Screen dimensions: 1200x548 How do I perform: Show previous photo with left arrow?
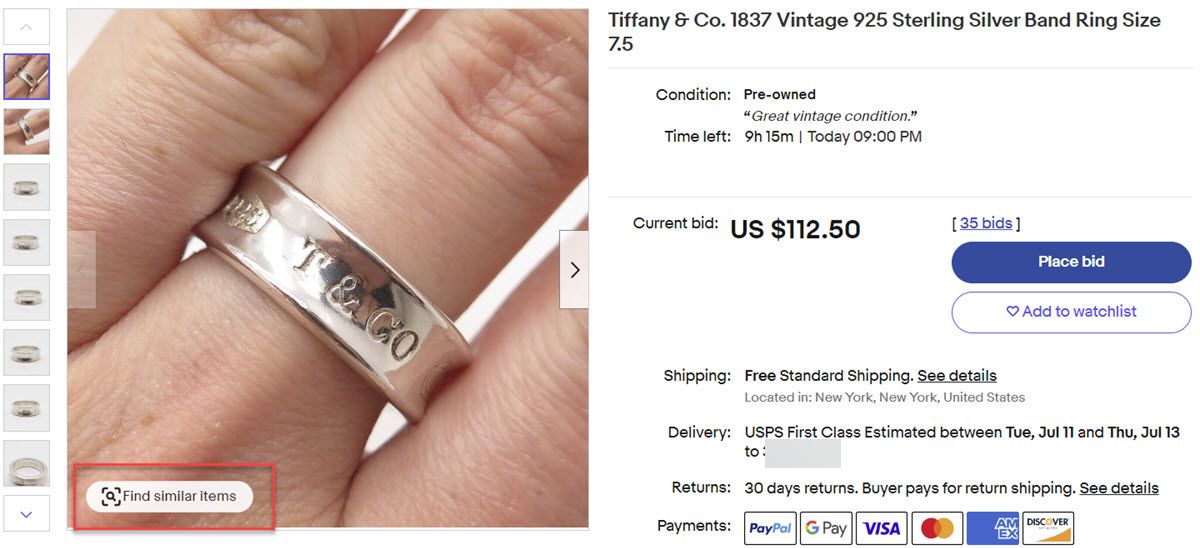(x=82, y=270)
